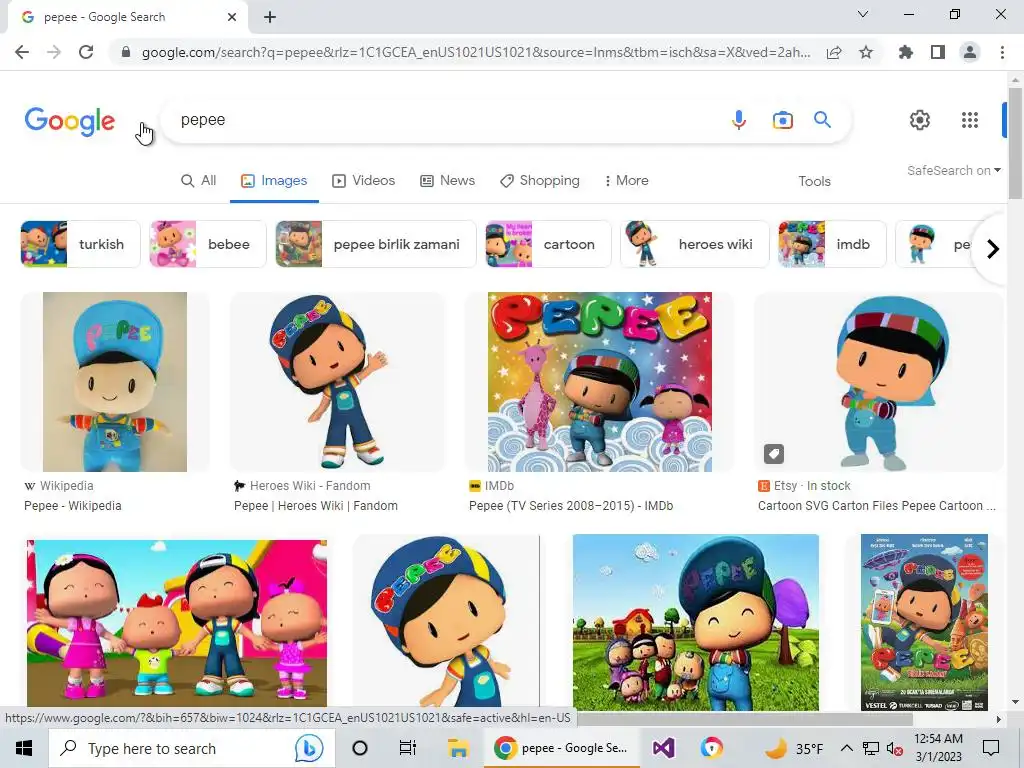Open the Windows Start menu
The image size is (1024, 768).
(x=24, y=748)
